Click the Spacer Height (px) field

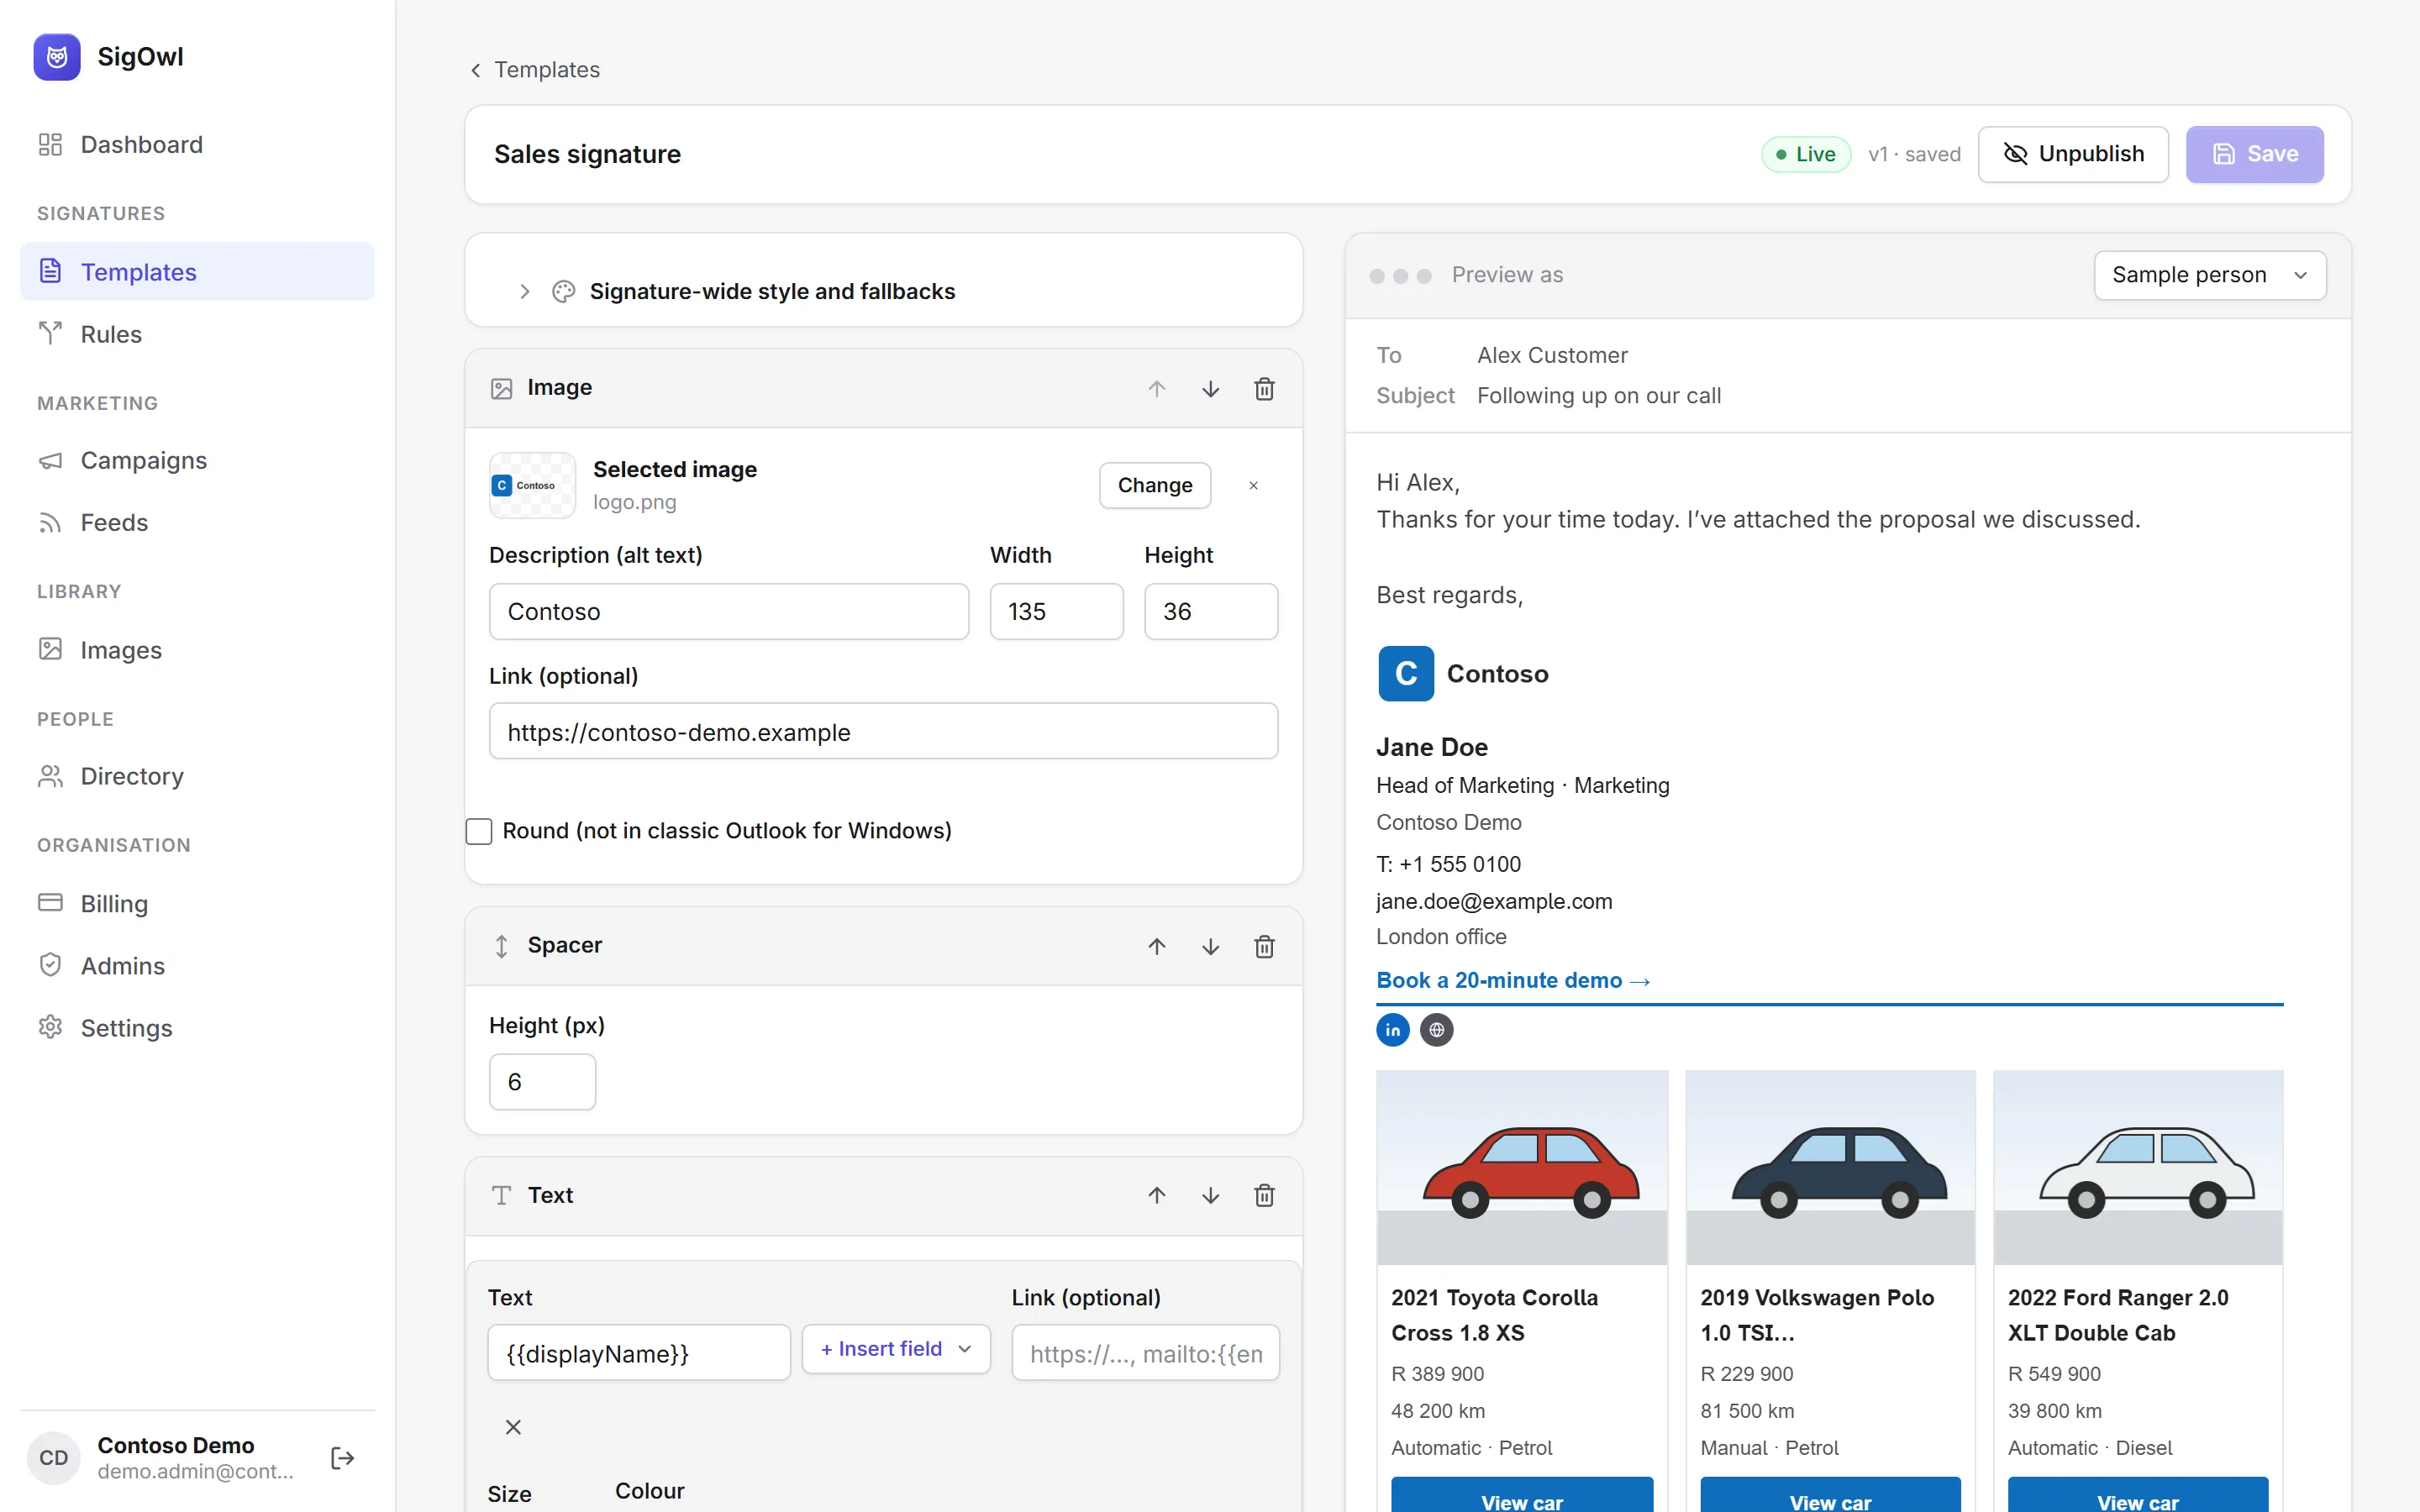542,1082
